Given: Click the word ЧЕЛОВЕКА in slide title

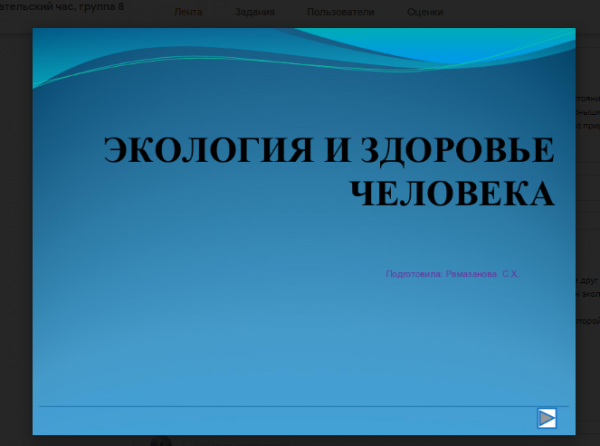Looking at the screenshot, I should click(453, 192).
